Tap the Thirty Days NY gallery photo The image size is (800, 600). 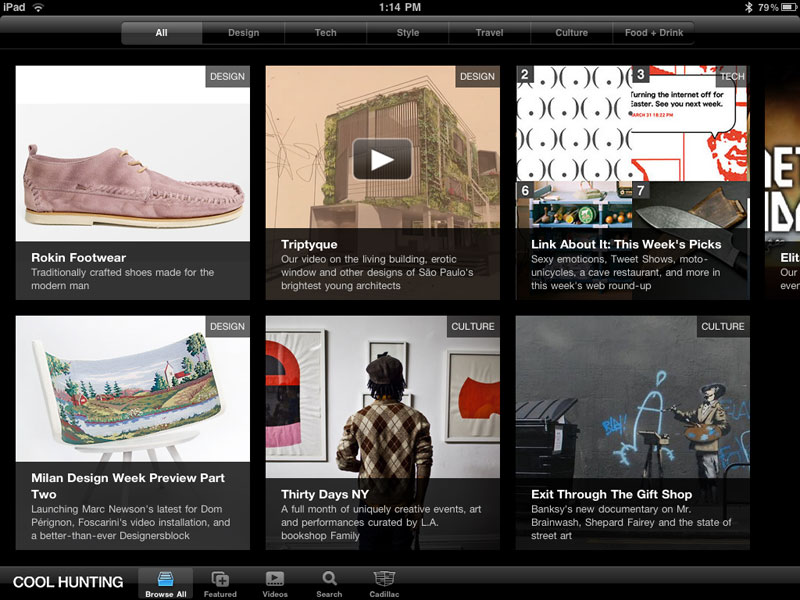[x=382, y=395]
